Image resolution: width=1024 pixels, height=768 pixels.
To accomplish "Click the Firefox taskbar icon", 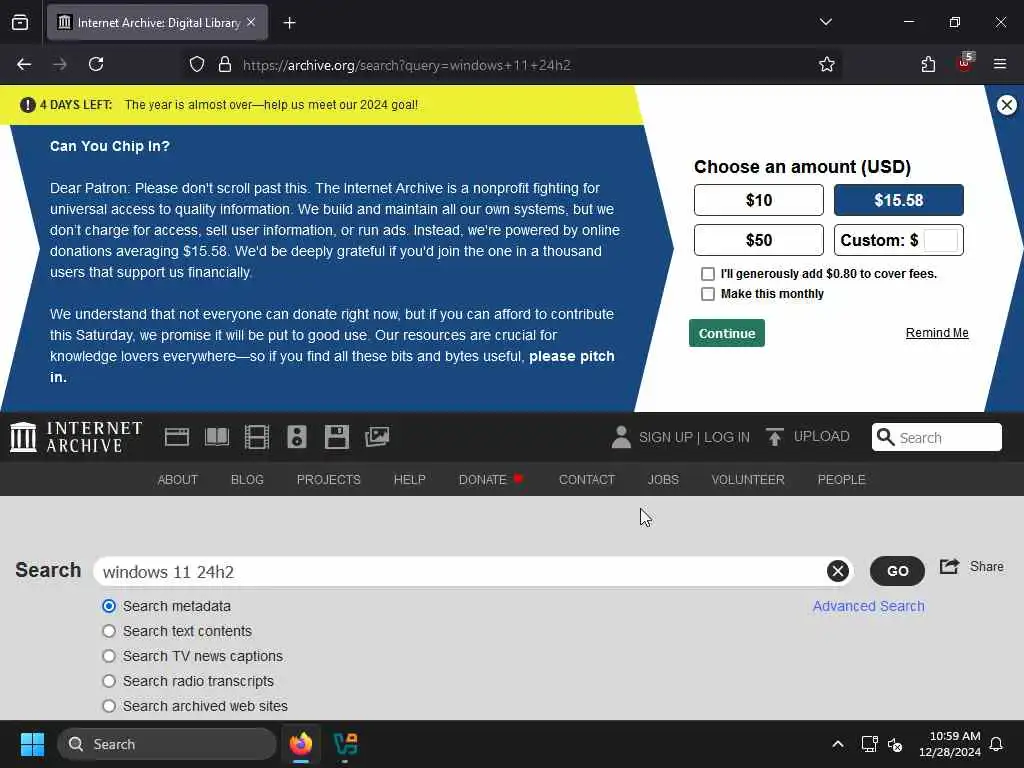I will point(301,744).
